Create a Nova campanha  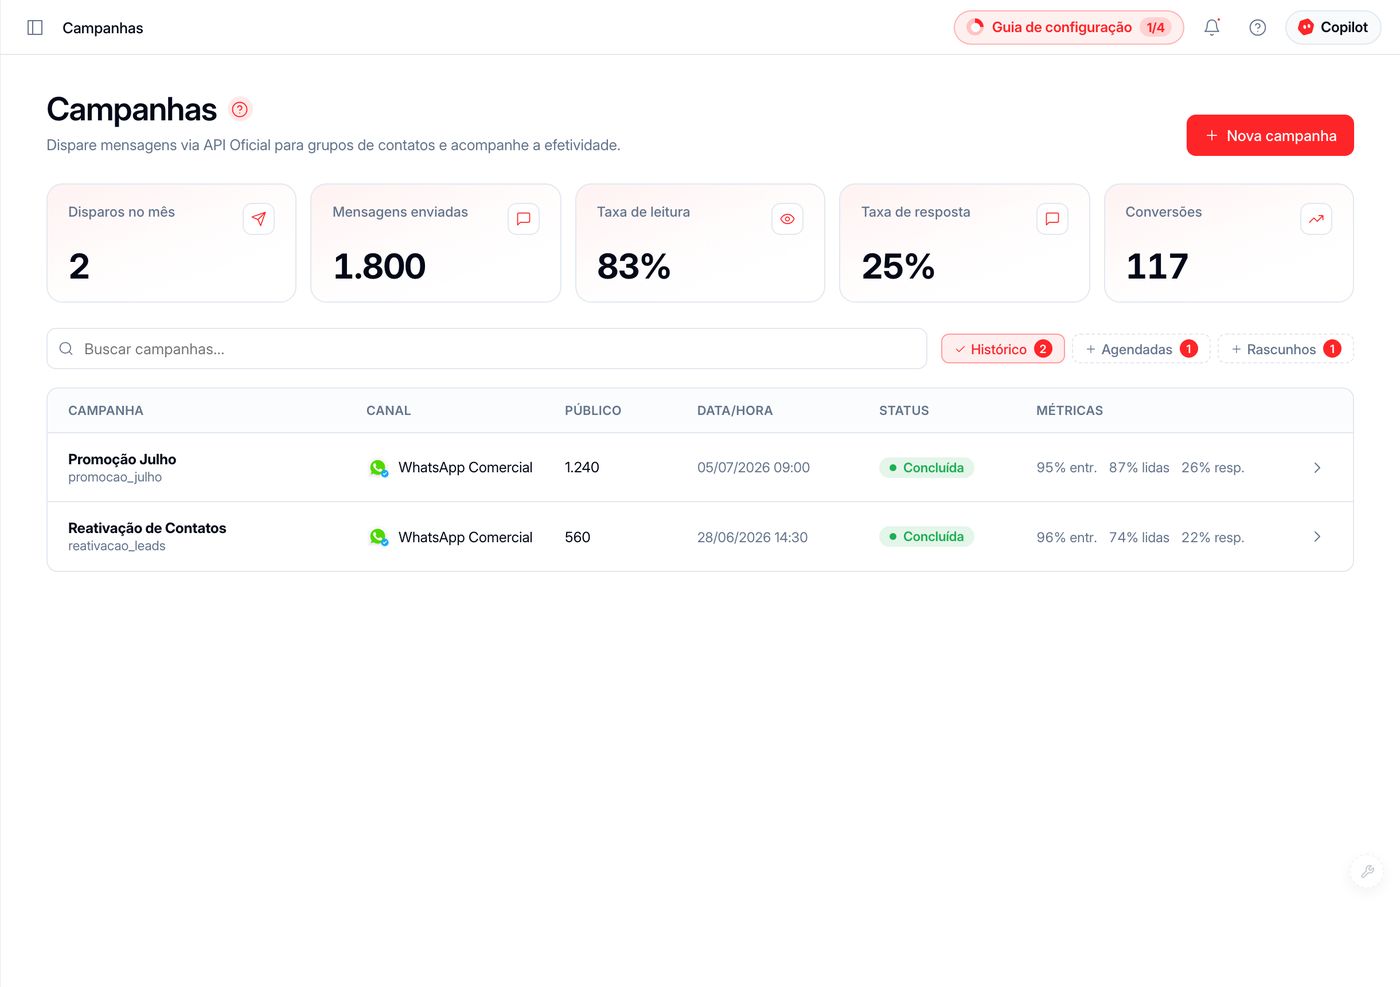pyautogui.click(x=1270, y=136)
